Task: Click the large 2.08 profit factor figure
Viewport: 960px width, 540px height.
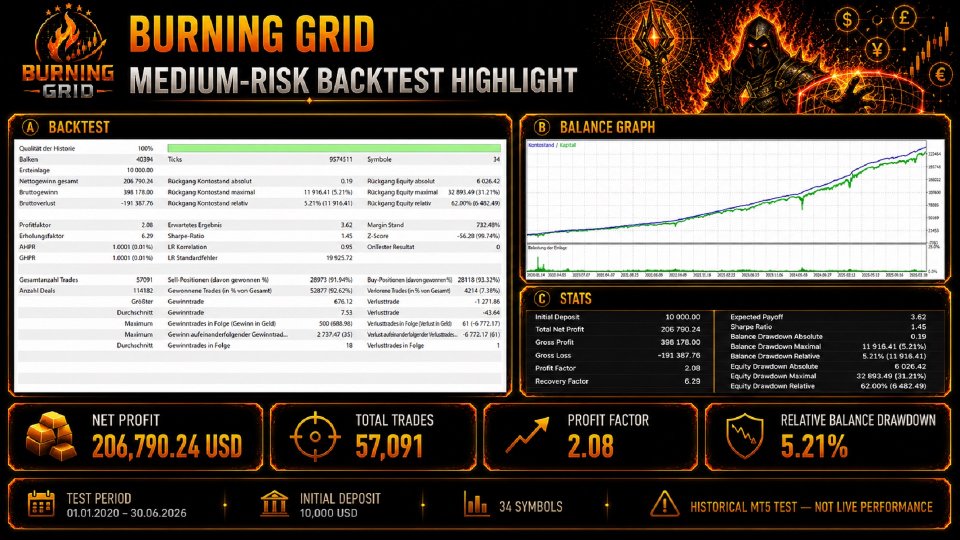Action: [x=590, y=446]
